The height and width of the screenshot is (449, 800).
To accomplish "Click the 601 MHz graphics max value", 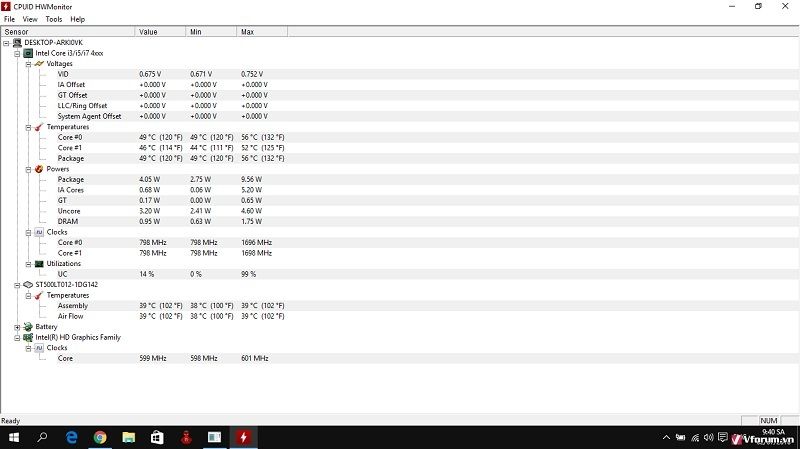I will coord(255,358).
